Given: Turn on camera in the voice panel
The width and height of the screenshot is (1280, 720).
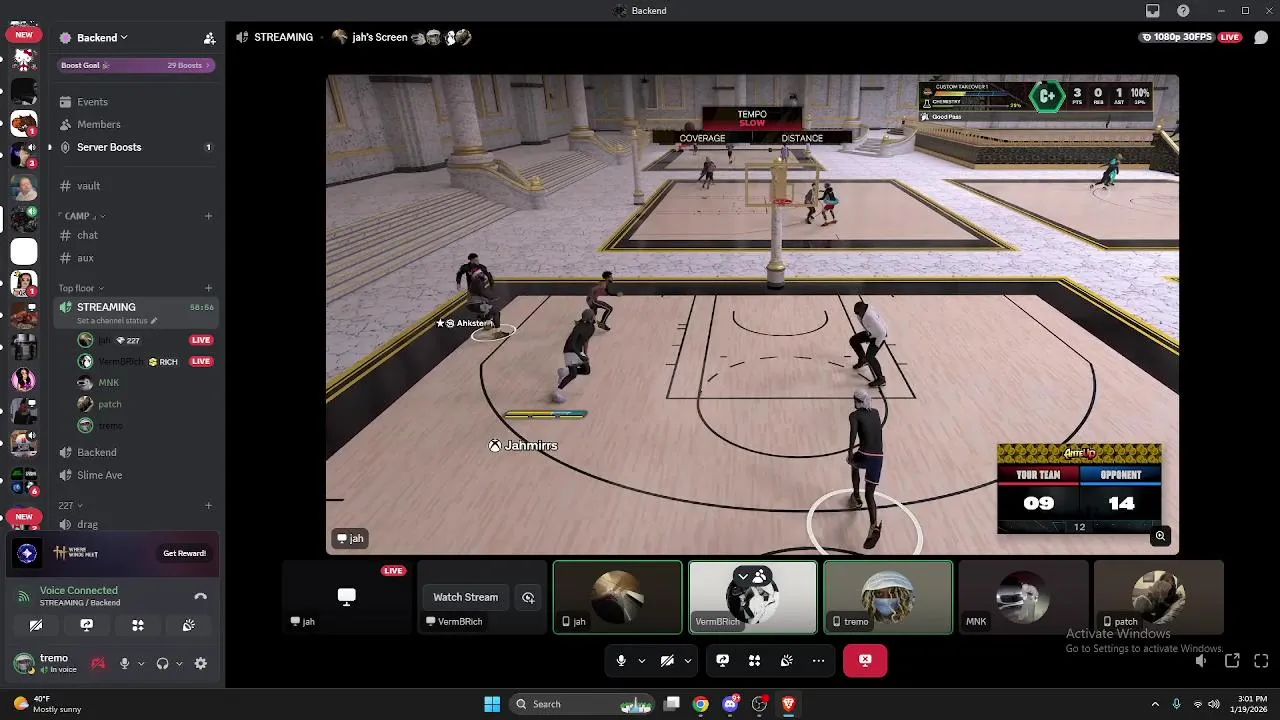Looking at the screenshot, I should [x=36, y=625].
